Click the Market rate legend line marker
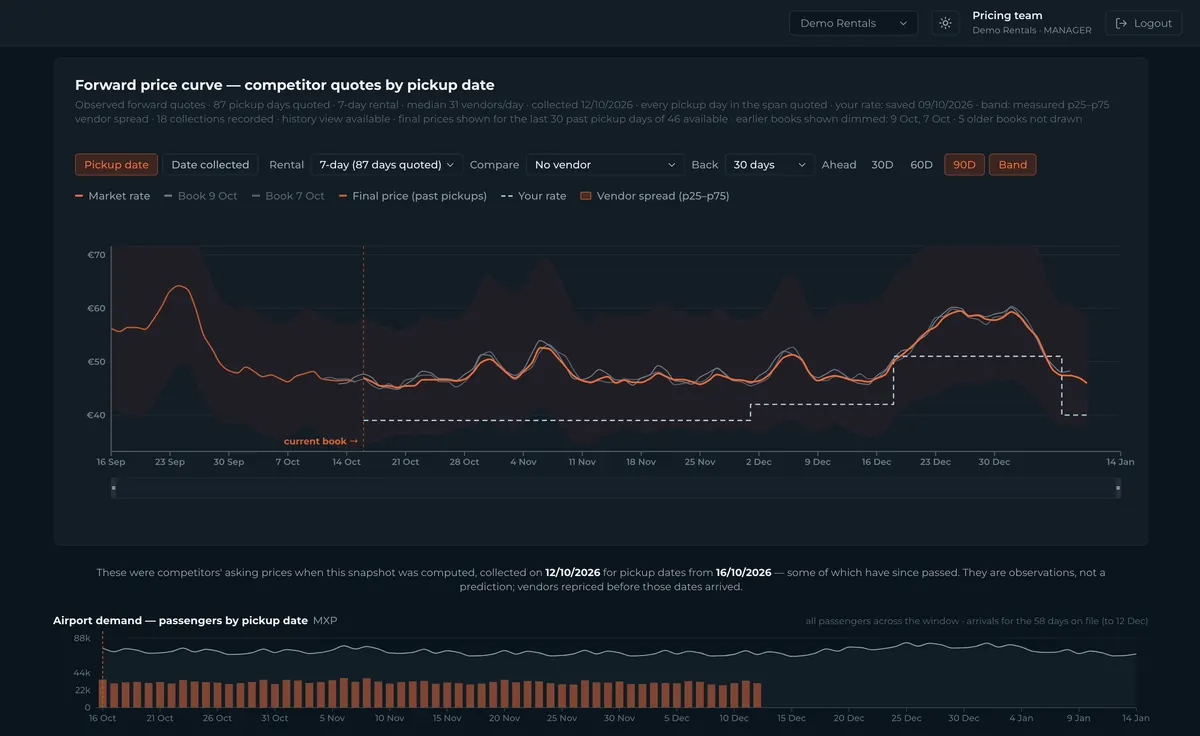The height and width of the screenshot is (736, 1200). (79, 196)
